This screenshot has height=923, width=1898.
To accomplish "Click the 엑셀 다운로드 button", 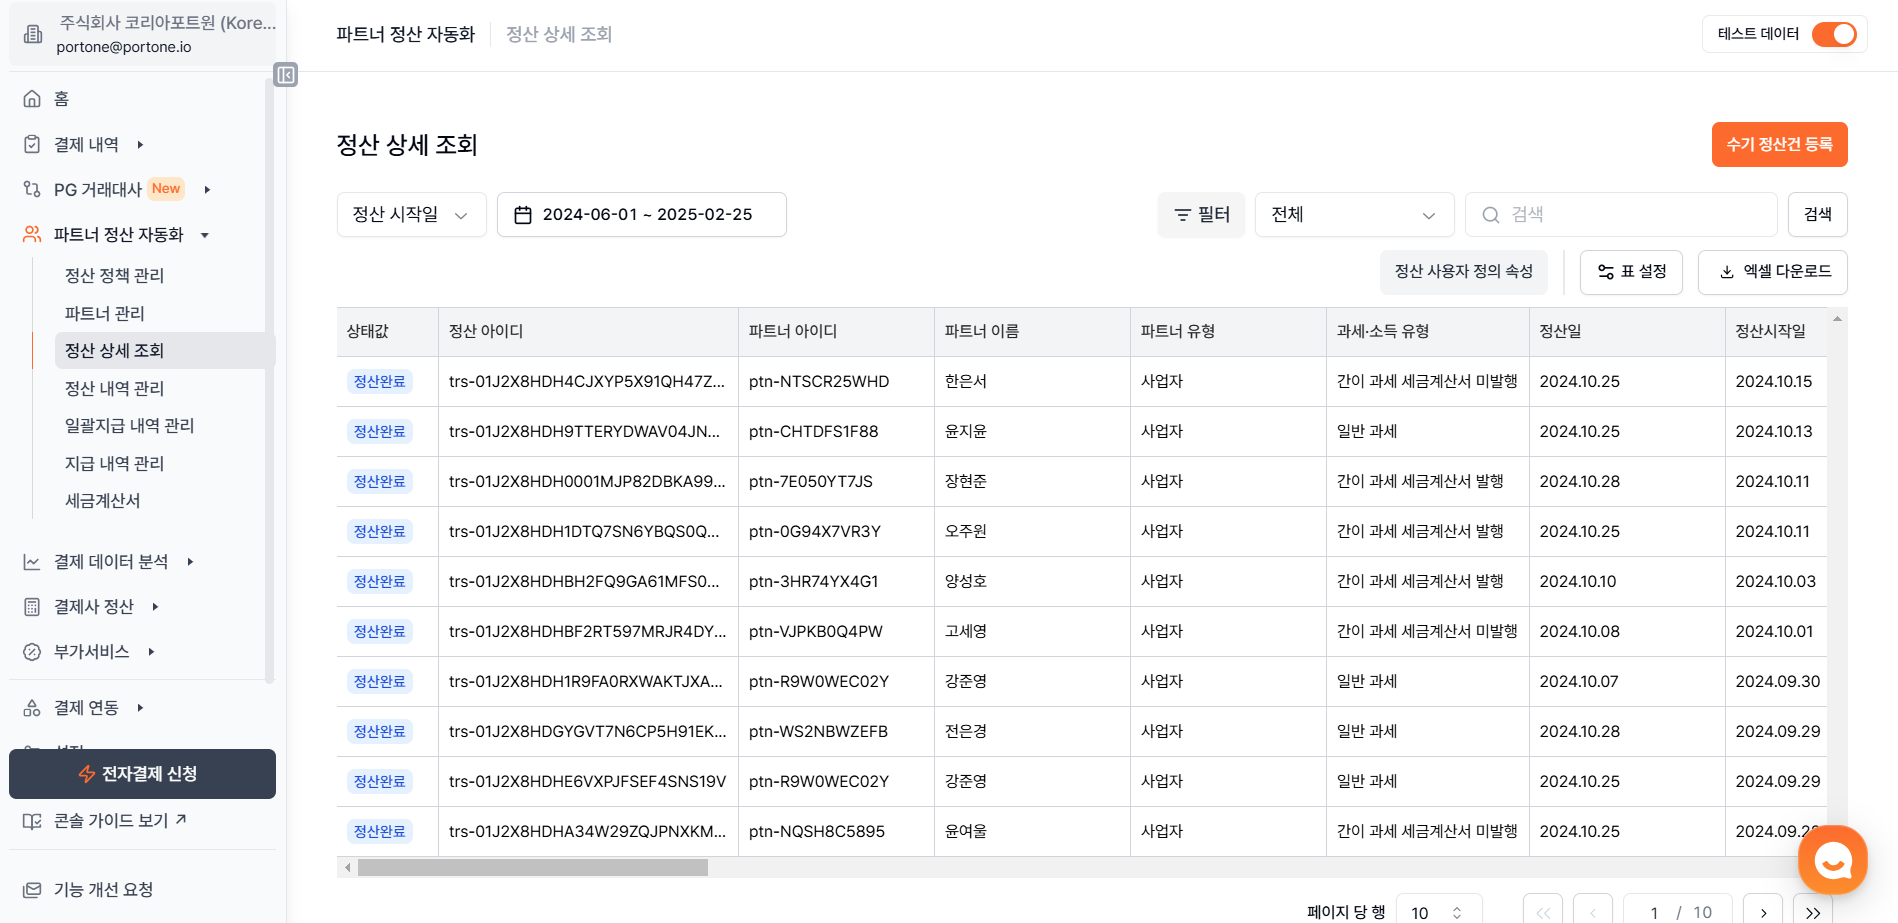I will coord(1772,272).
